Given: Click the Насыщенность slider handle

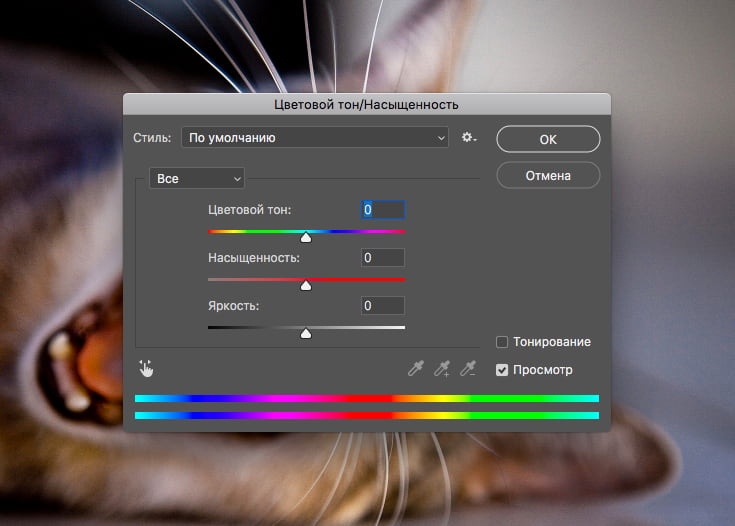Looking at the screenshot, I should (306, 286).
